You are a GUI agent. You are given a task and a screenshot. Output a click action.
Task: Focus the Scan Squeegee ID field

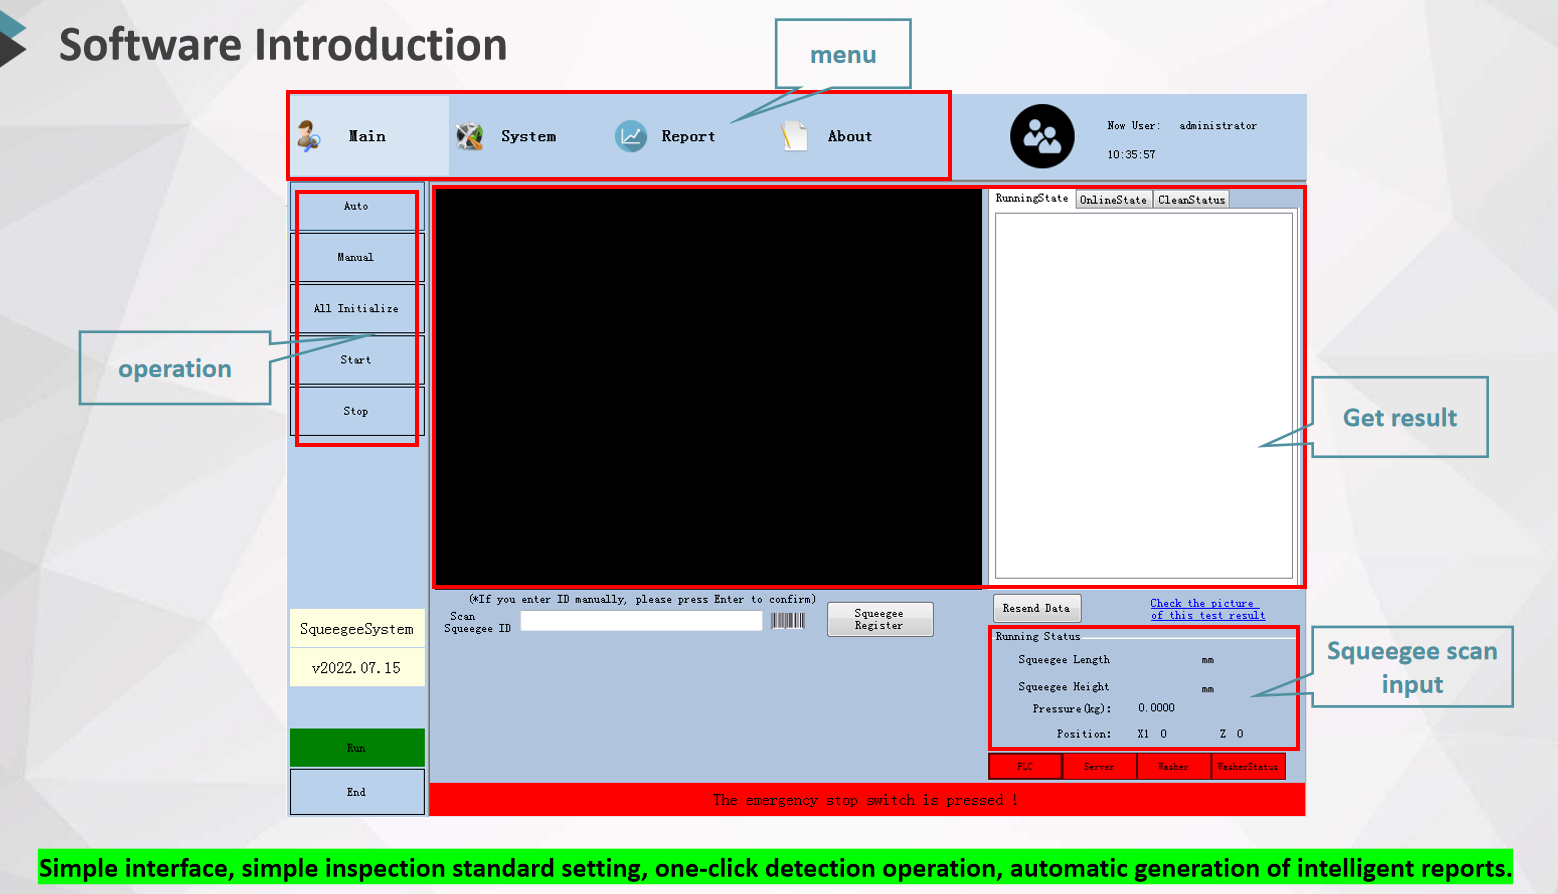pyautogui.click(x=641, y=621)
